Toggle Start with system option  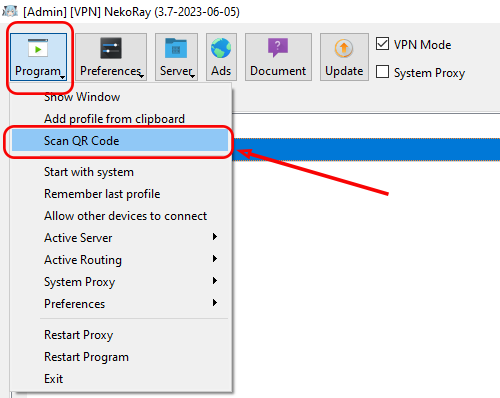(121, 172)
